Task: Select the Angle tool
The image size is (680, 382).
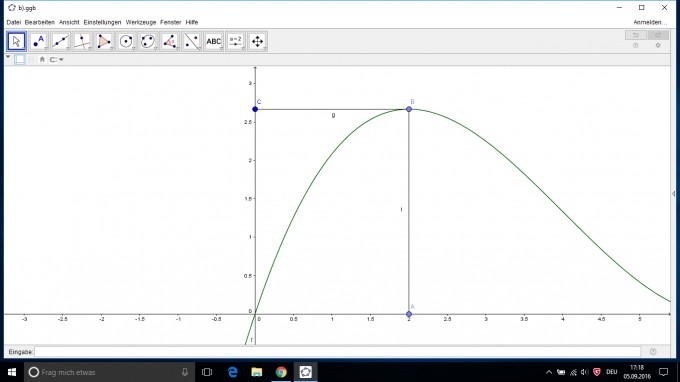Action: (x=170, y=42)
